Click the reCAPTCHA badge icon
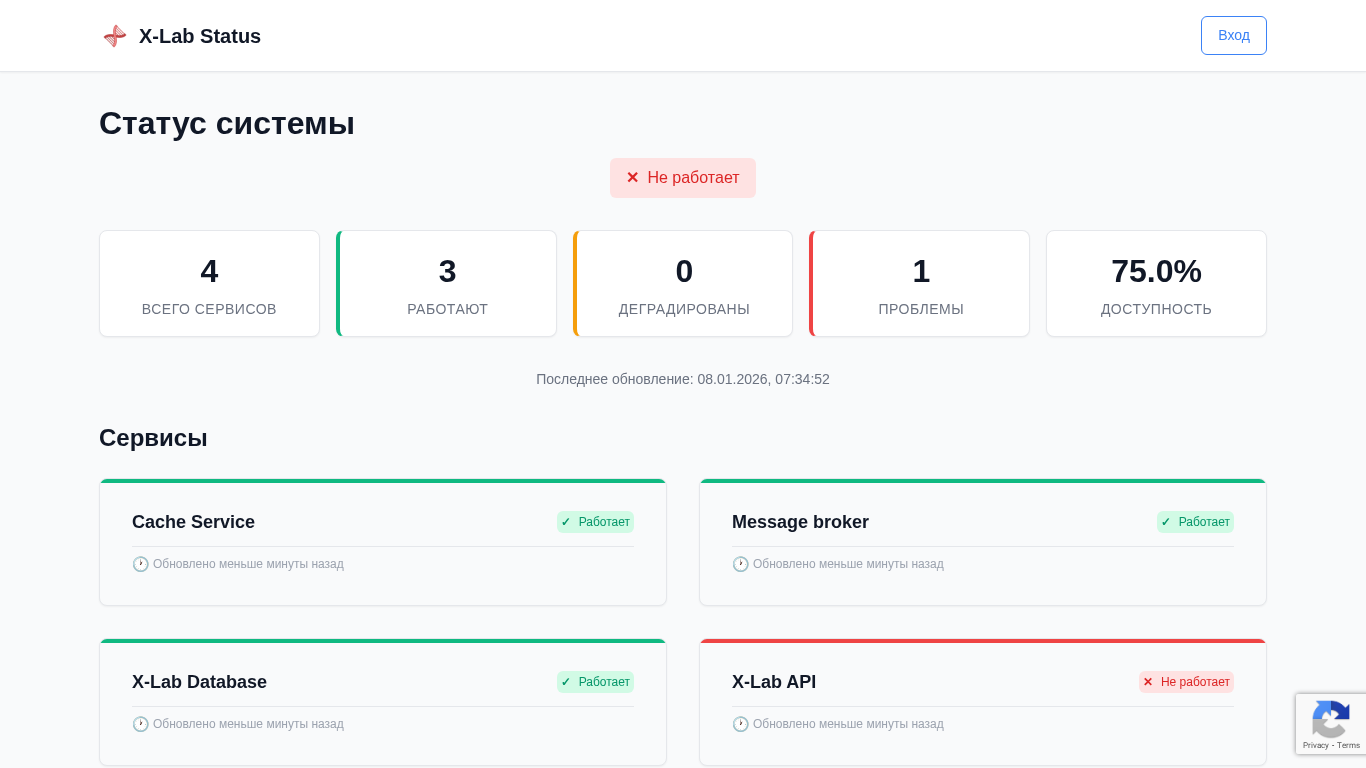 tap(1331, 719)
